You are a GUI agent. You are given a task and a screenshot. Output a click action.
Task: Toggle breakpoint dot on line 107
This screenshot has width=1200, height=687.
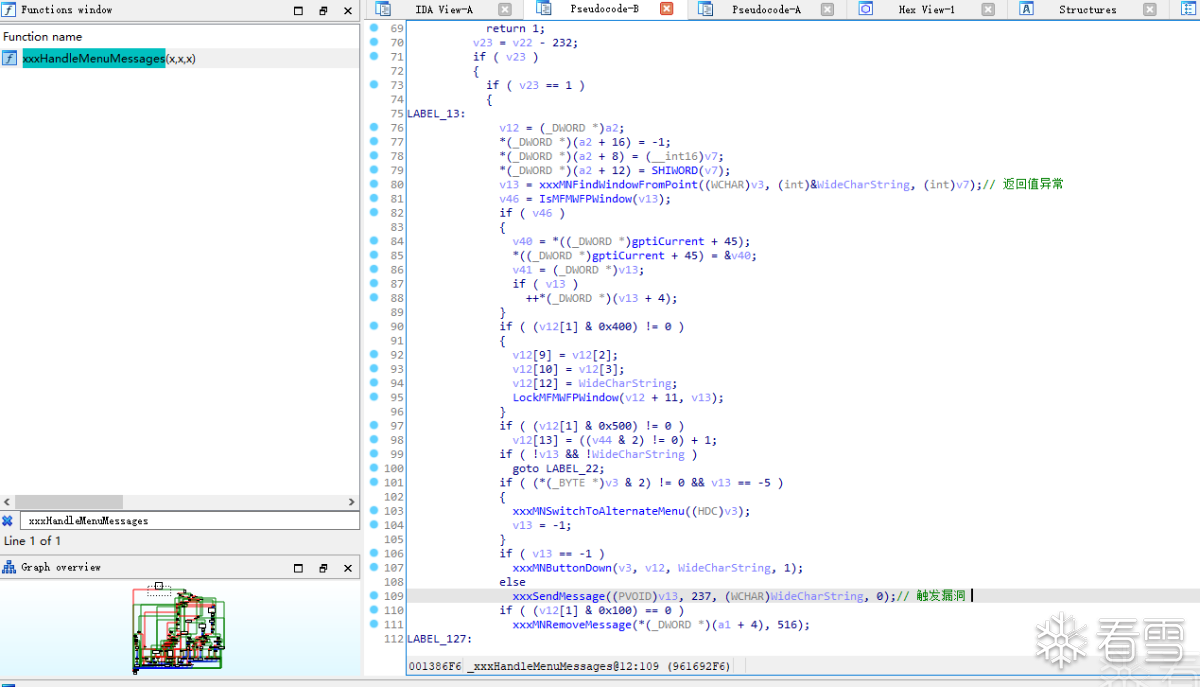(x=373, y=567)
